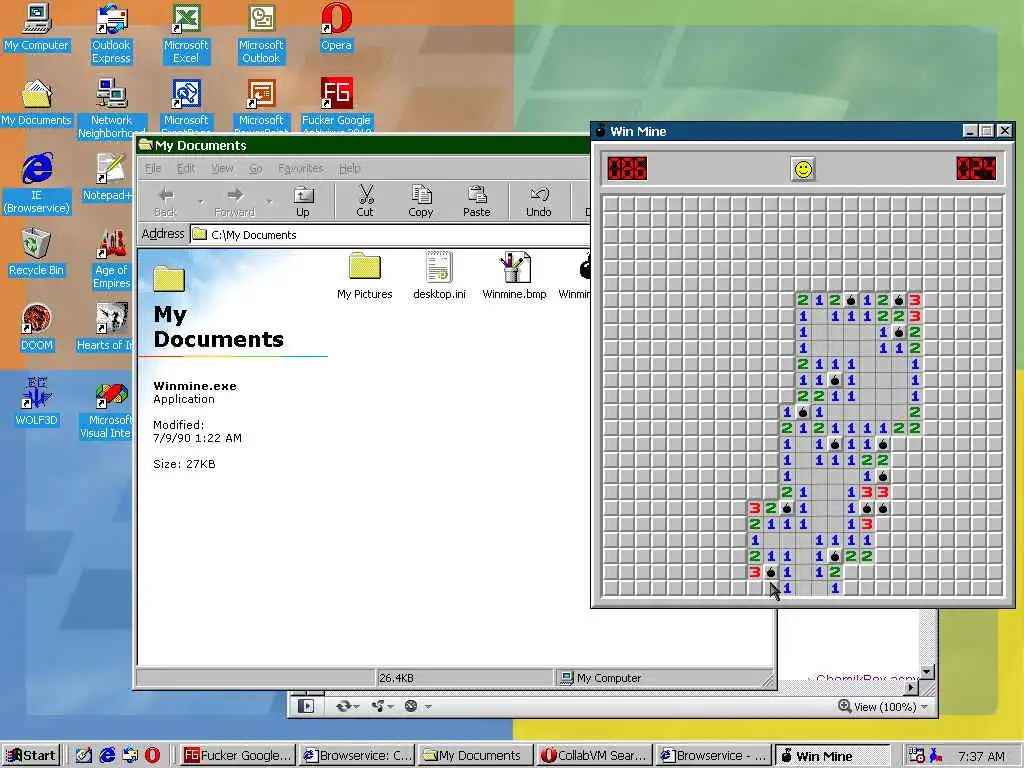Image resolution: width=1024 pixels, height=768 pixels.
Task: Open Outlook Express desktop icon
Action: 111,34
